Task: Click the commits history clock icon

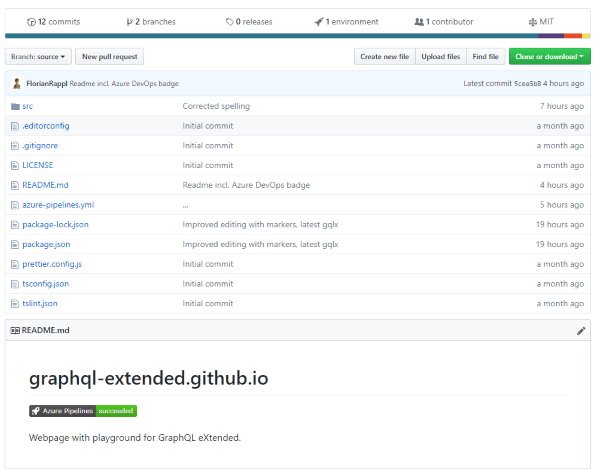Action: [31, 22]
